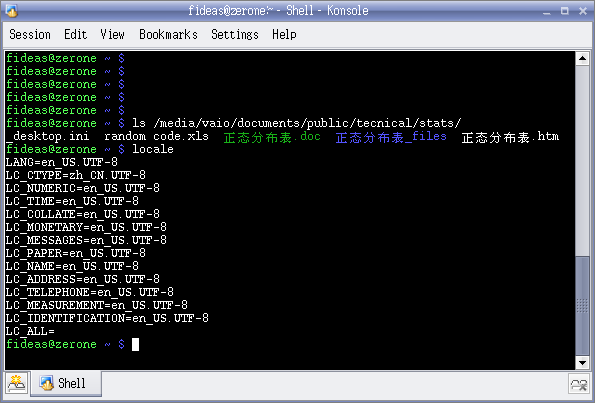Open the View menu
The width and height of the screenshot is (595, 403).
(x=112, y=35)
